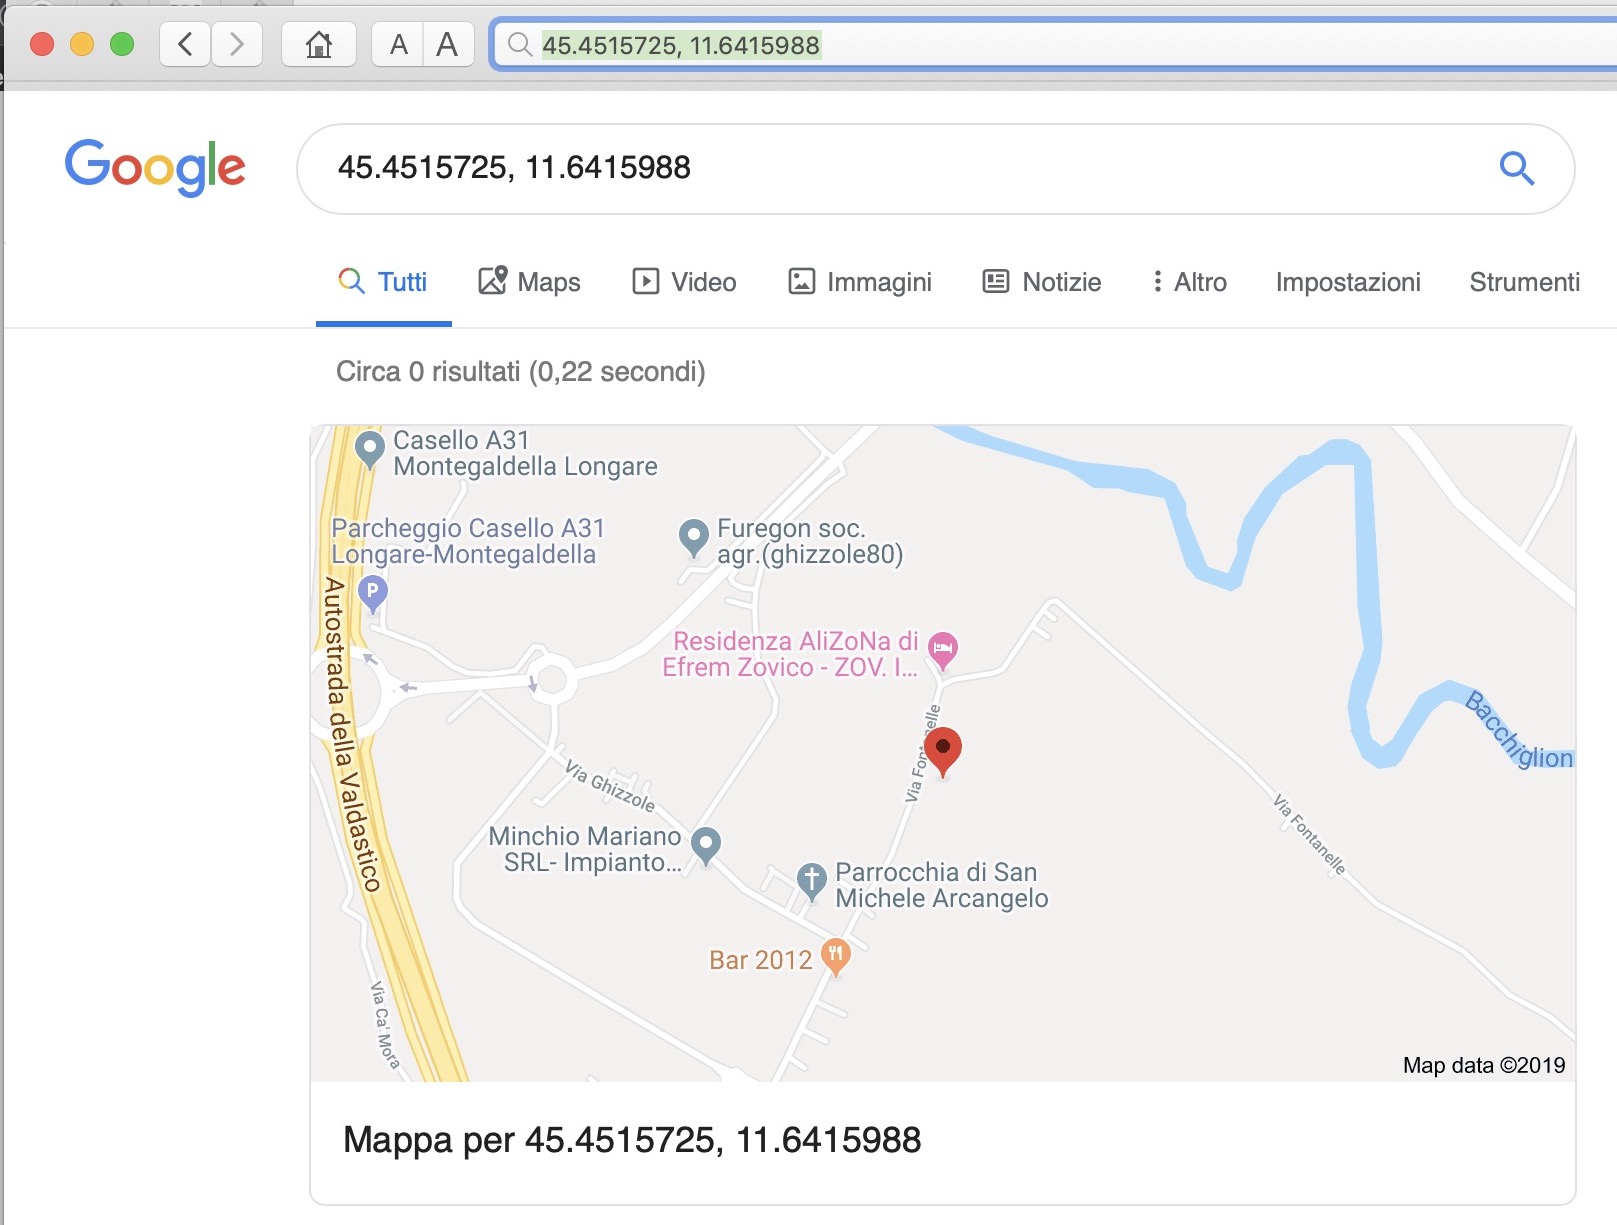This screenshot has width=1617, height=1225.
Task: Click the Parrocchia di San Michele Arcangelo label
Action: tap(942, 885)
